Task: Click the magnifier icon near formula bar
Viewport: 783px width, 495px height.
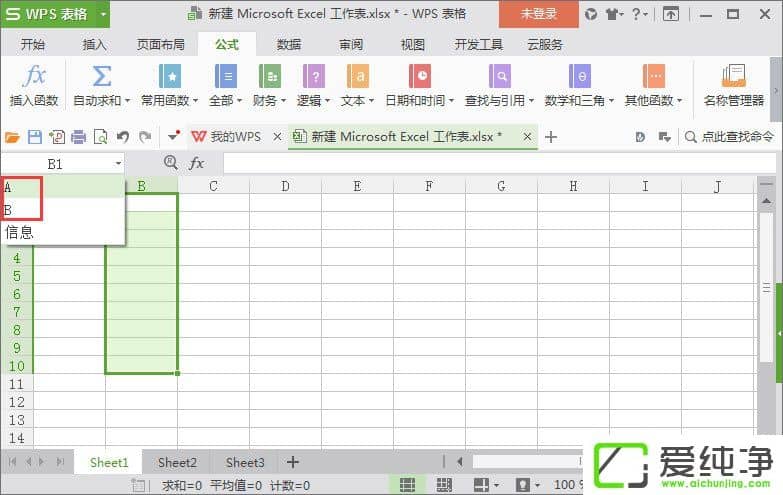Action: tap(170, 163)
